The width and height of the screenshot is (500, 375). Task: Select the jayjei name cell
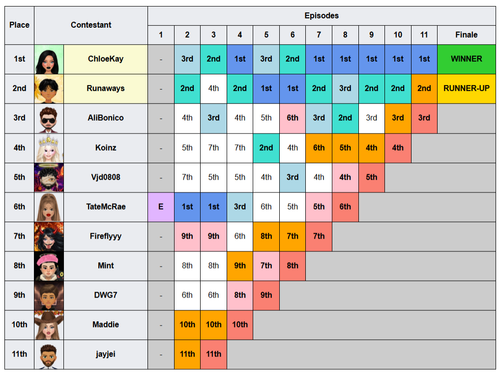105,354
